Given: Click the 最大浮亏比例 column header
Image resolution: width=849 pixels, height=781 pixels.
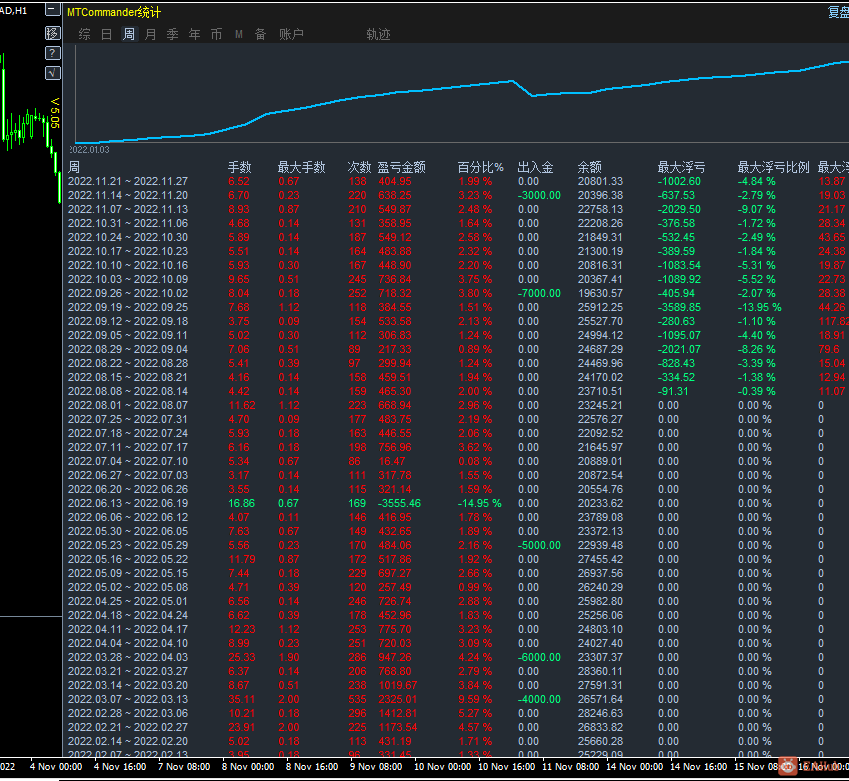Looking at the screenshot, I should 773,167.
